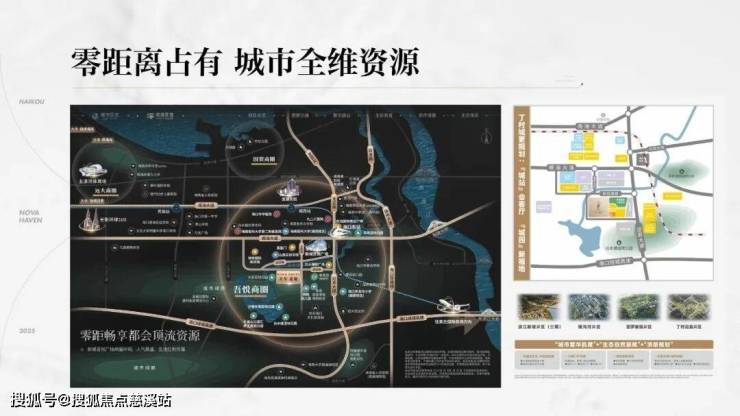Open the fourth aerial photo thumbnail
This screenshot has width=740, height=416.
pos(689,307)
